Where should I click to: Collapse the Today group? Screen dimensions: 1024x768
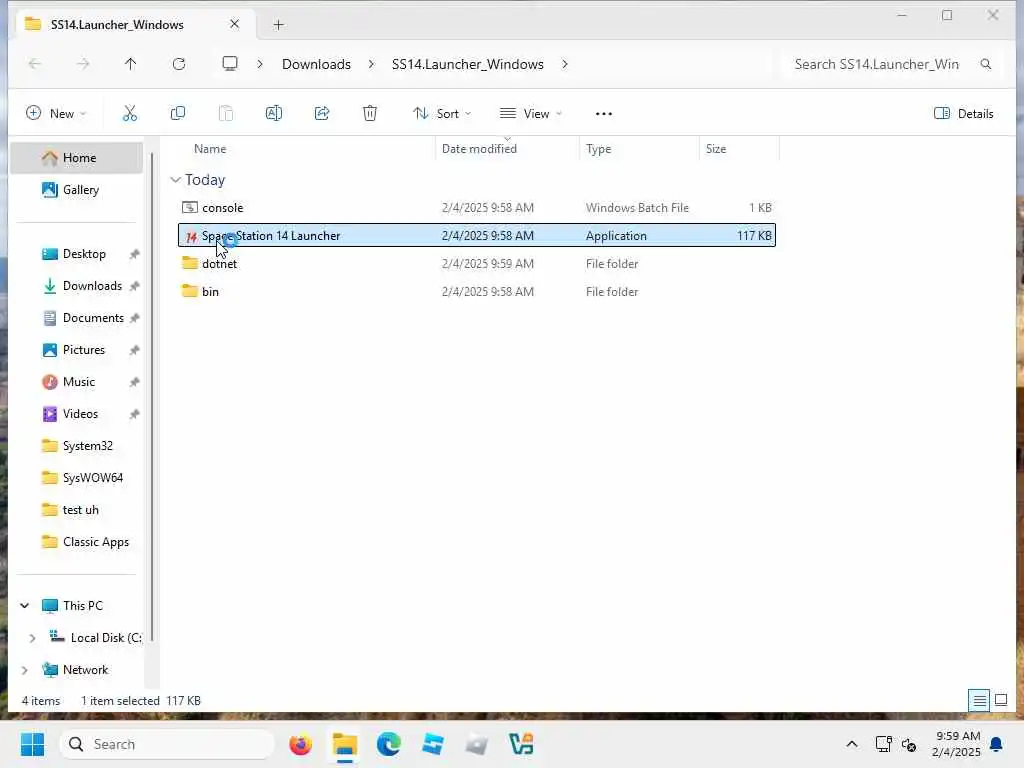click(x=175, y=180)
